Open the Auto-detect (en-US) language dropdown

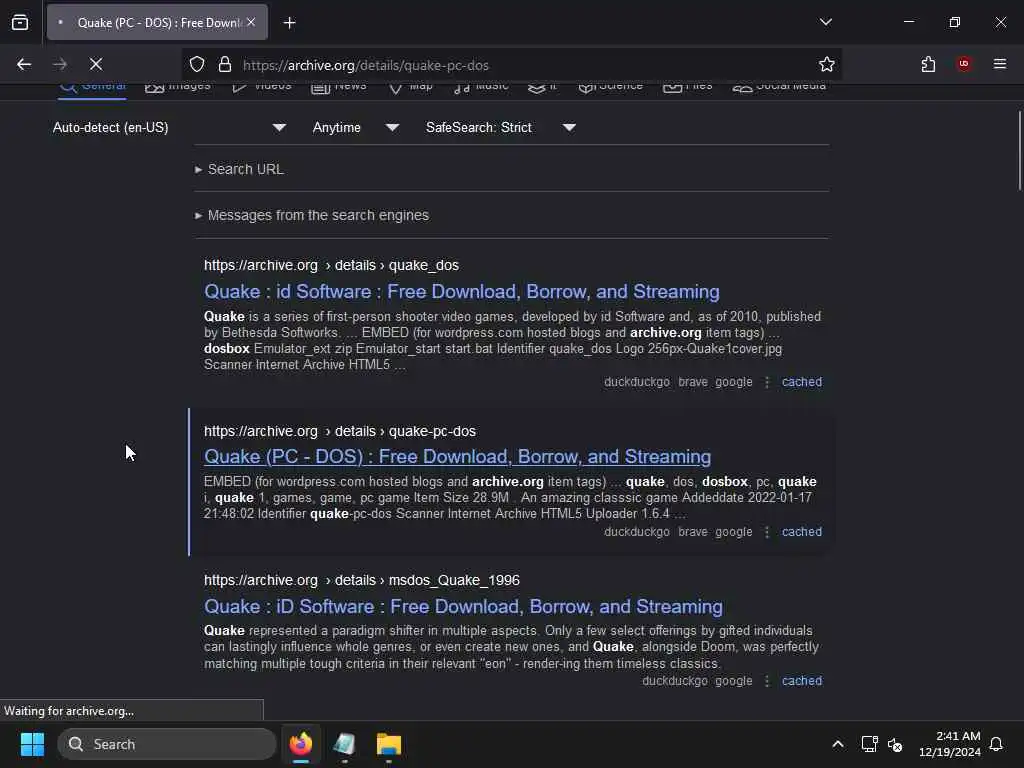click(x=169, y=127)
